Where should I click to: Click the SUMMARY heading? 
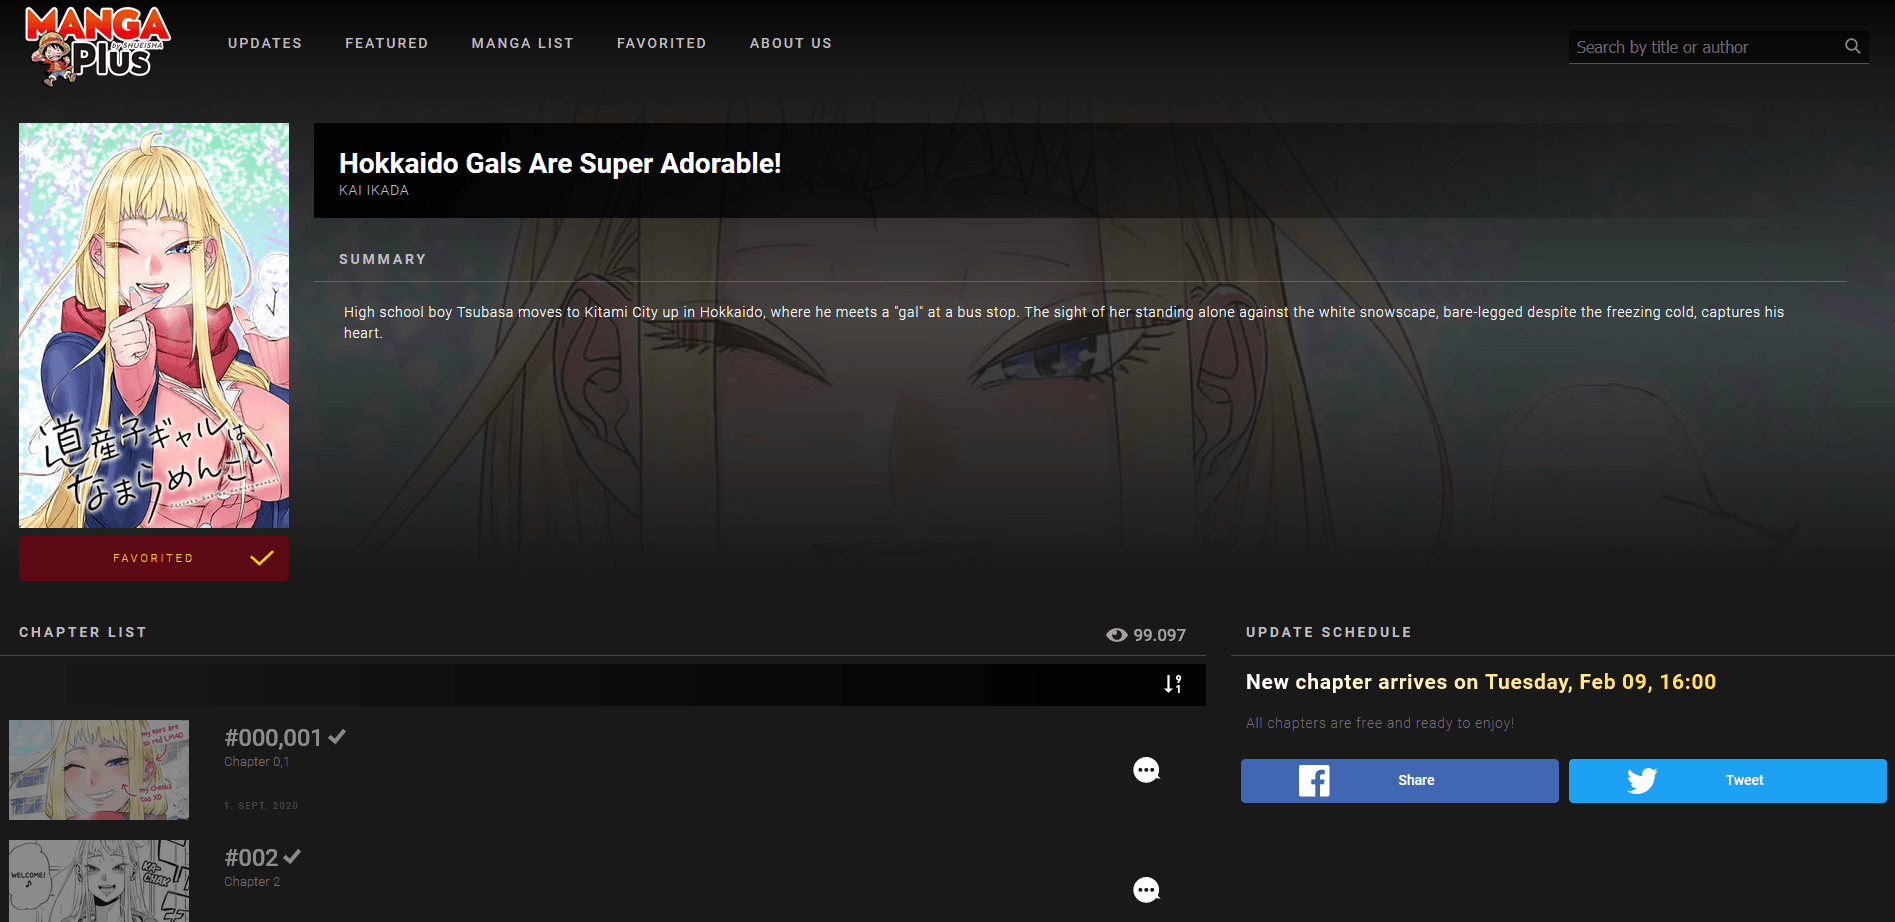[x=383, y=259]
